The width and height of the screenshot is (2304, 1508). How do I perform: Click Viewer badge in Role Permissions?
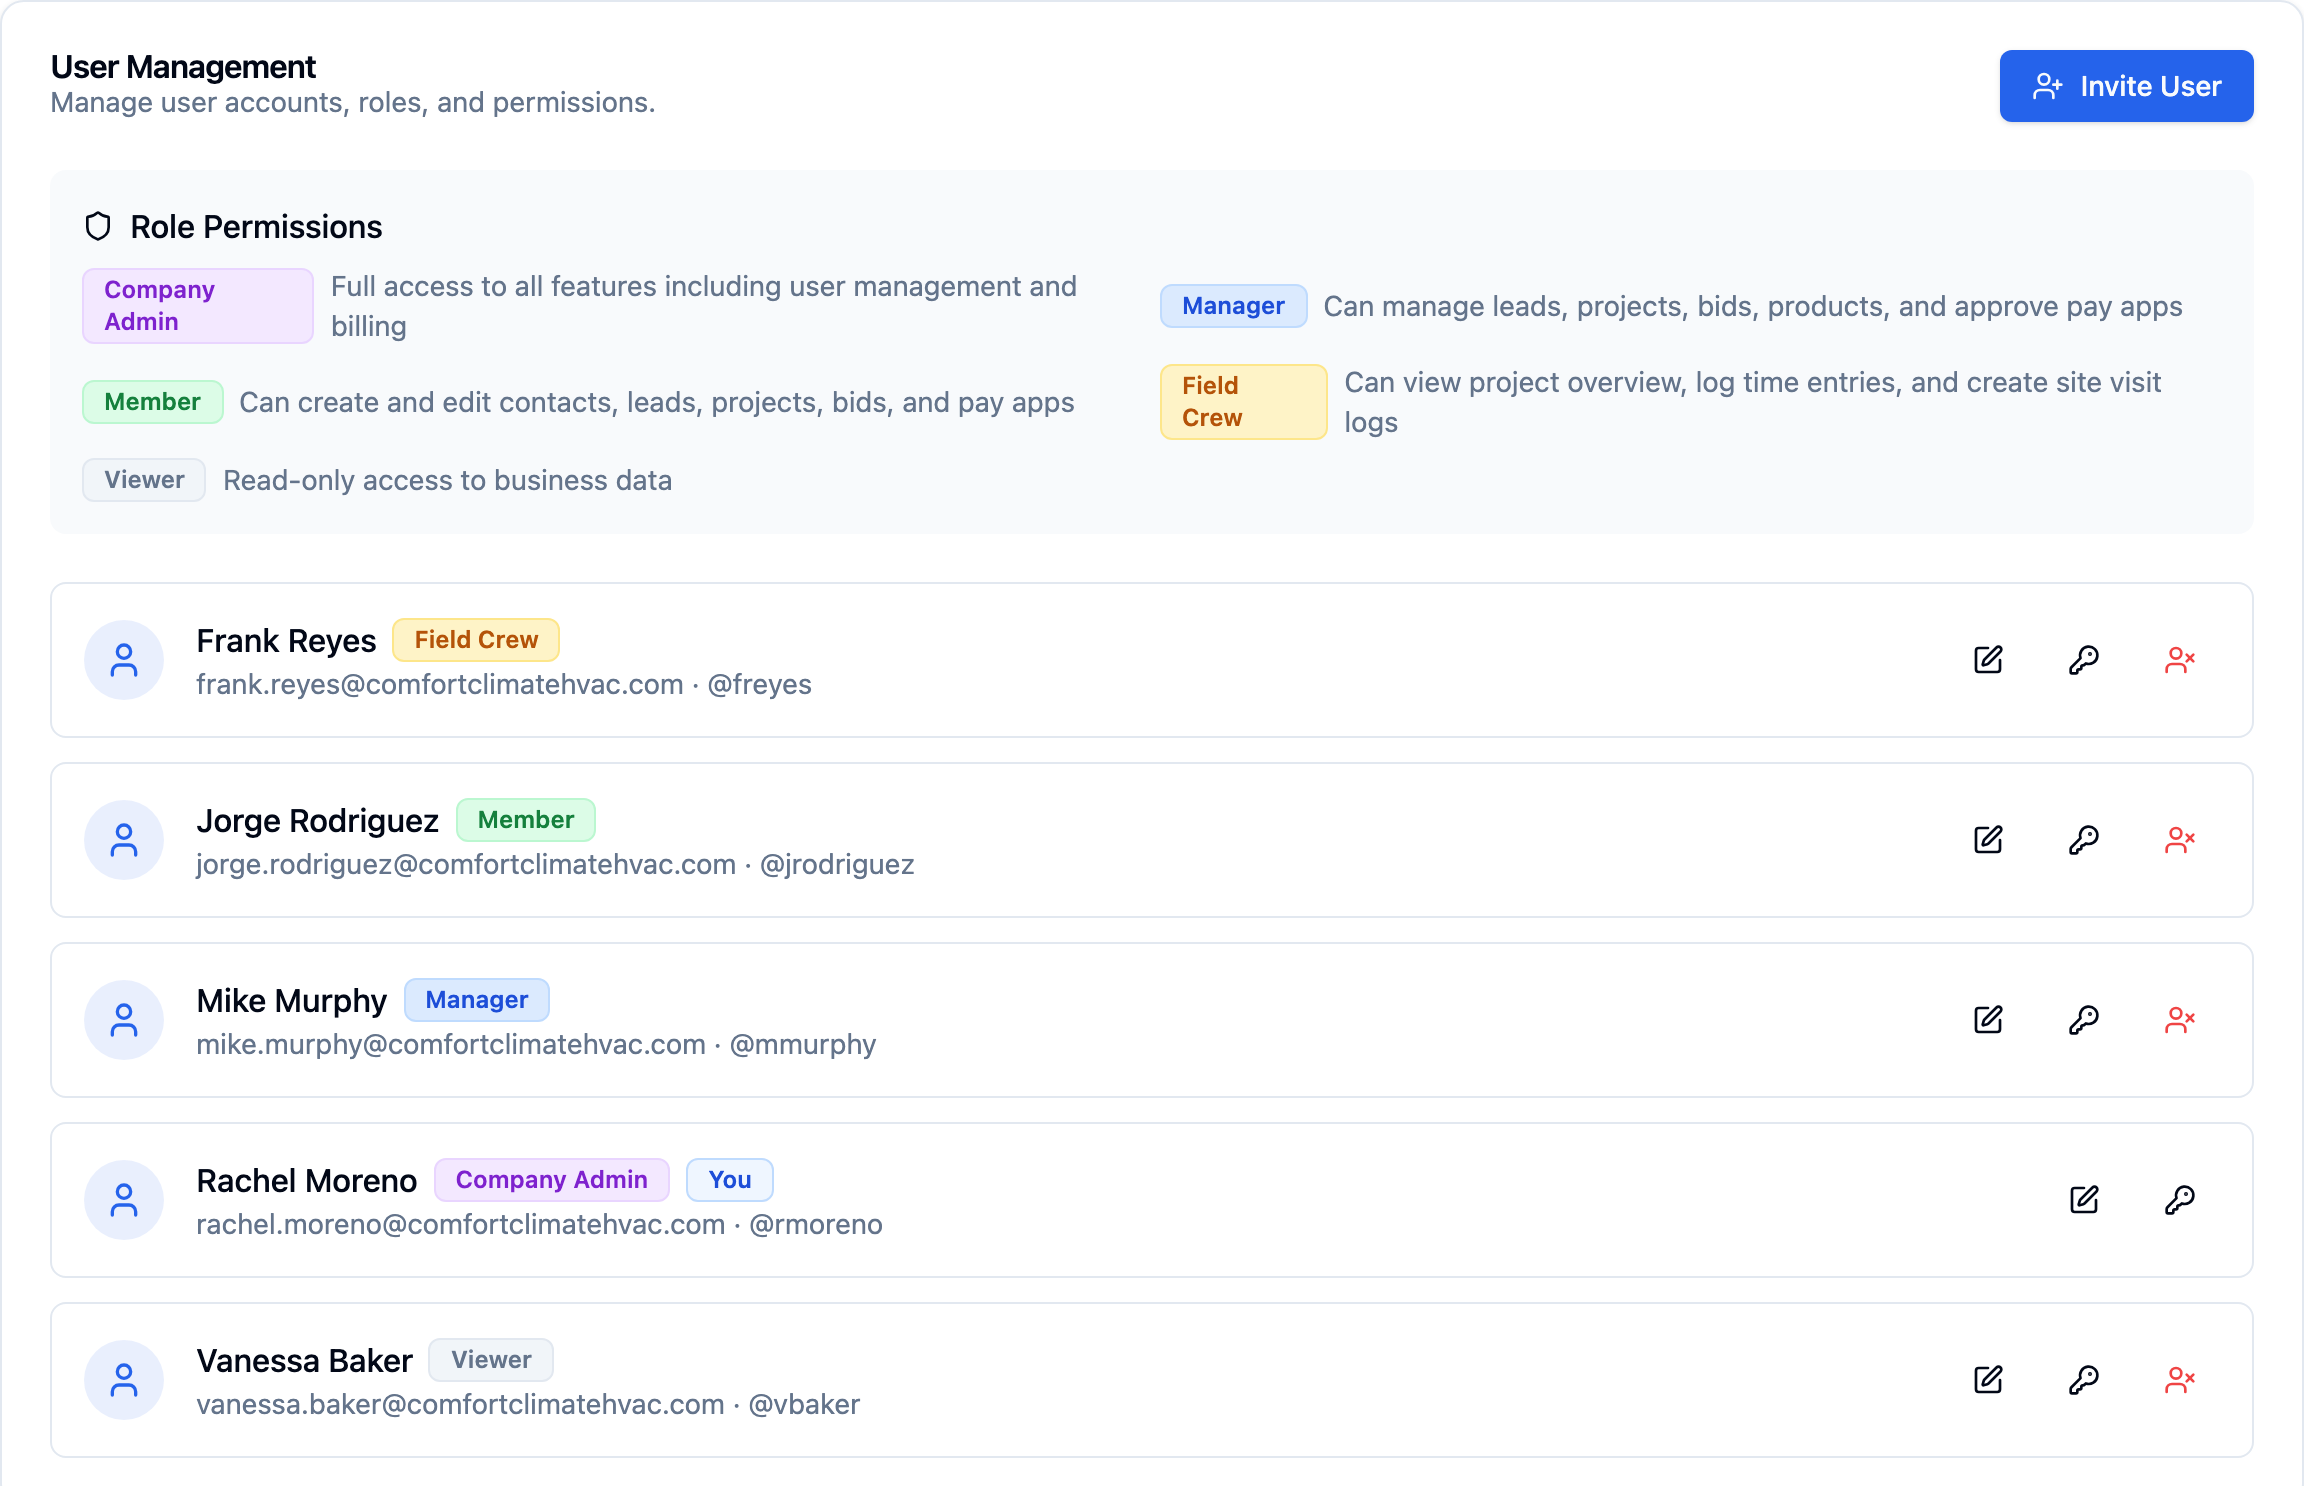point(144,480)
